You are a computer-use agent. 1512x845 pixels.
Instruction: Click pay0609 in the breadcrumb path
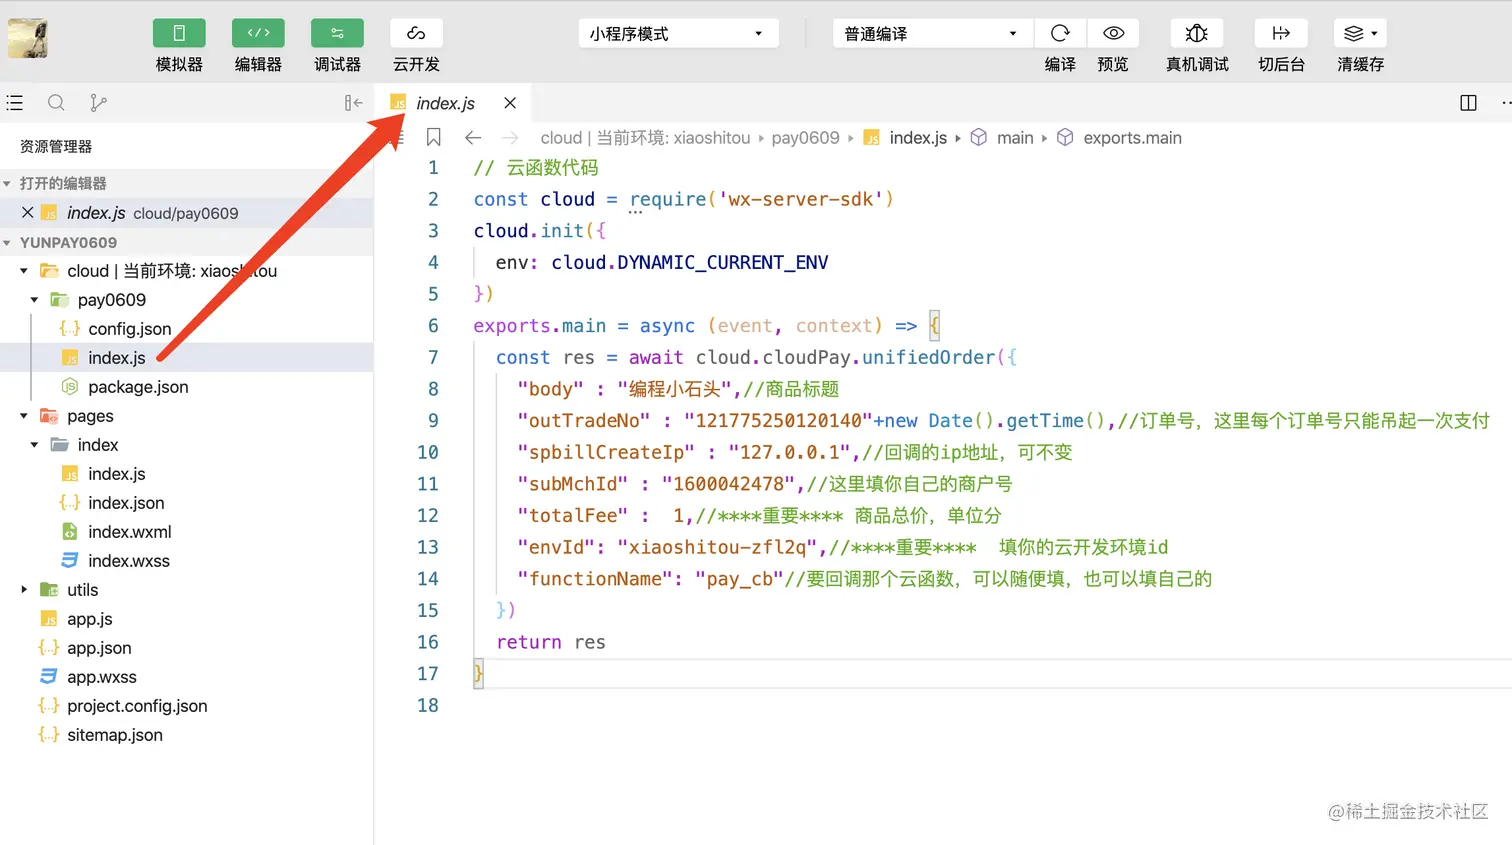(x=805, y=138)
